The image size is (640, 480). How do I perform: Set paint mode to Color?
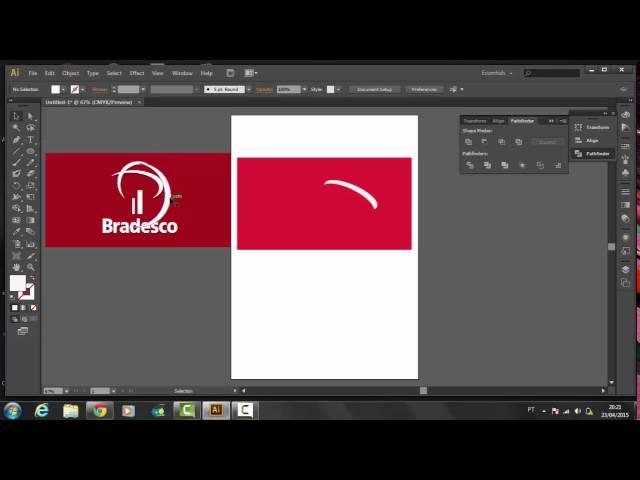coord(15,308)
